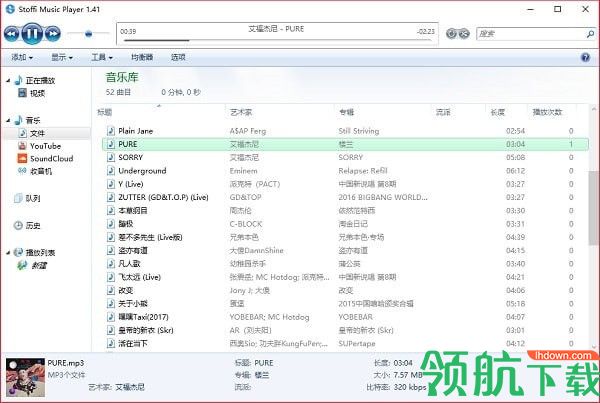Collapse the 音乐 tree node arrow
This screenshot has width=600, height=403.
pos(8,120)
